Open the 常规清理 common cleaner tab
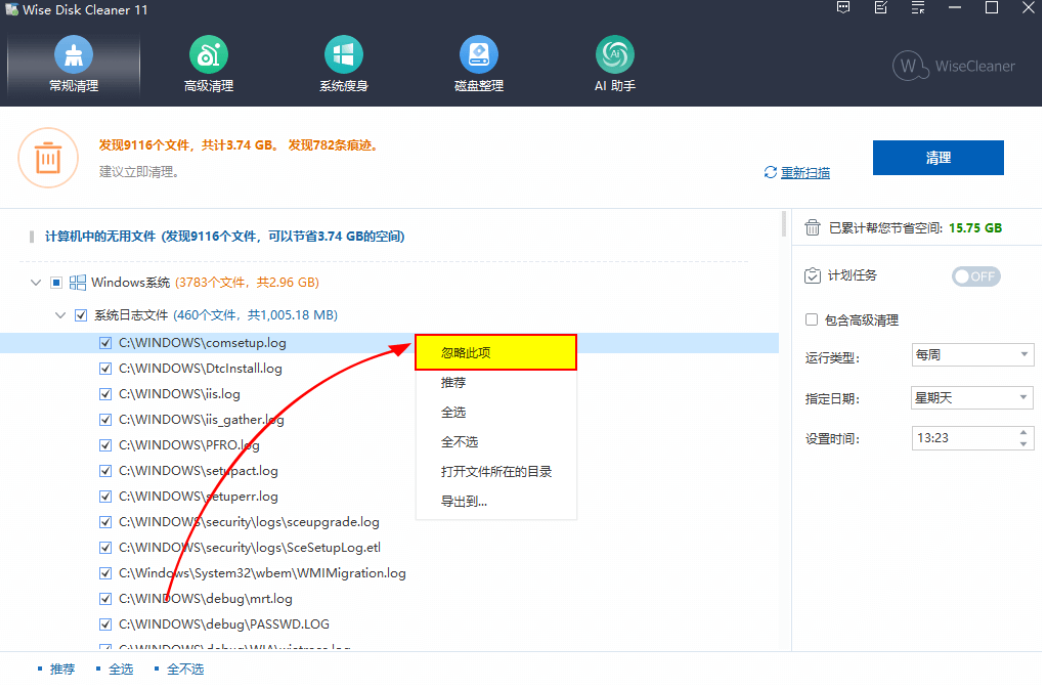Image resolution: width=1042 pixels, height=685 pixels. tap(73, 64)
